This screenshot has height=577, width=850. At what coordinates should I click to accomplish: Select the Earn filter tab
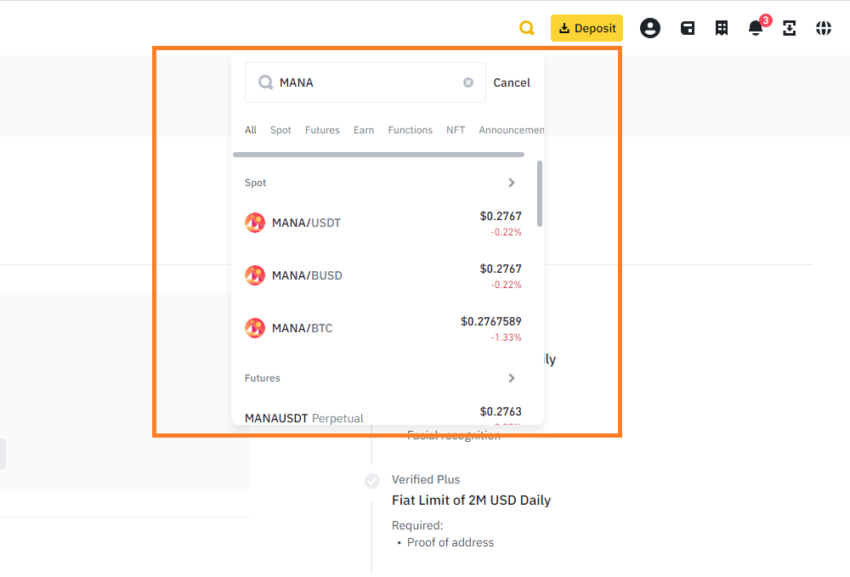click(364, 130)
